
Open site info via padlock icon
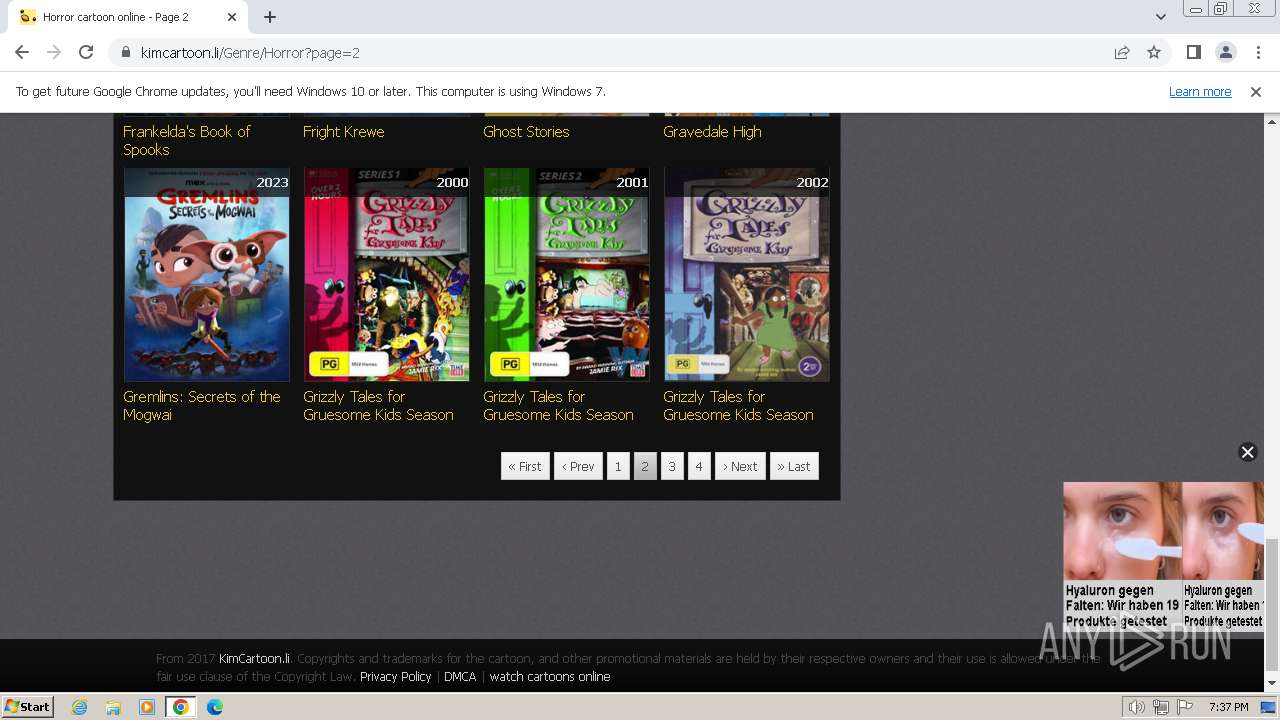(125, 52)
